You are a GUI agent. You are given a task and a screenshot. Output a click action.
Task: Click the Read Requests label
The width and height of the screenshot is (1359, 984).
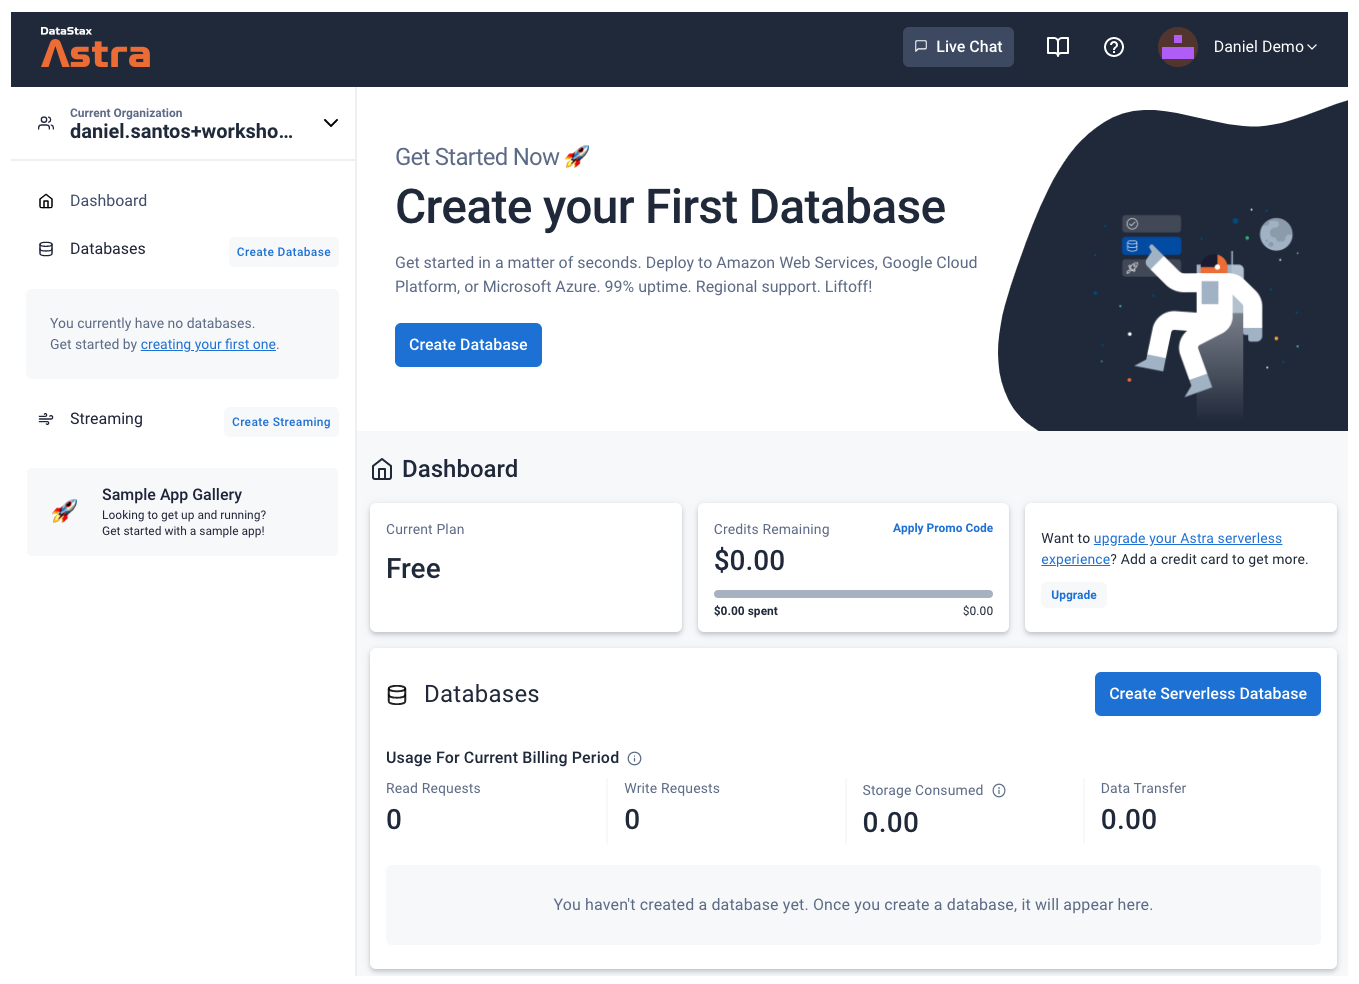[433, 789]
